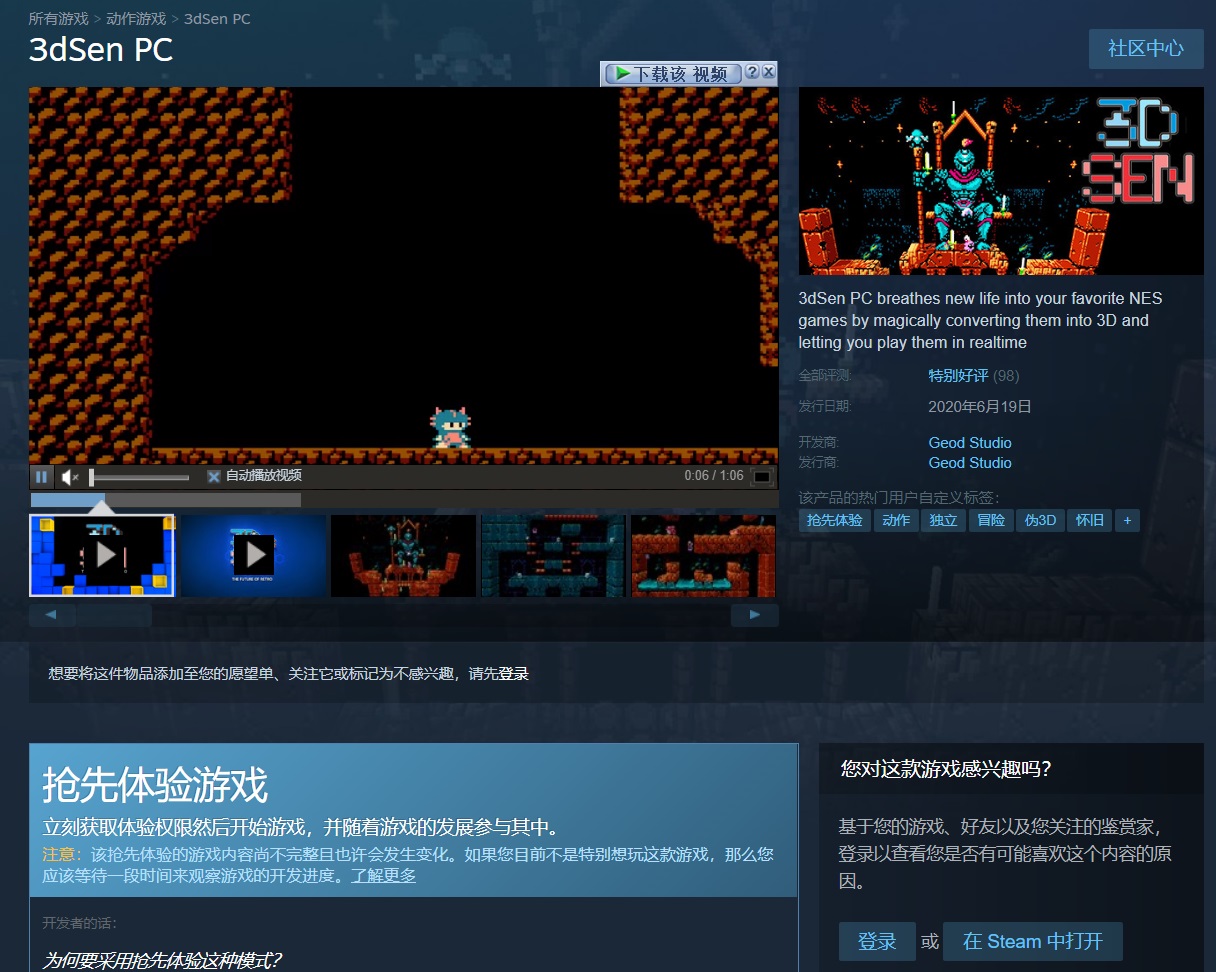Open the throne room screenshot thumbnail
The height and width of the screenshot is (972, 1216).
403,556
